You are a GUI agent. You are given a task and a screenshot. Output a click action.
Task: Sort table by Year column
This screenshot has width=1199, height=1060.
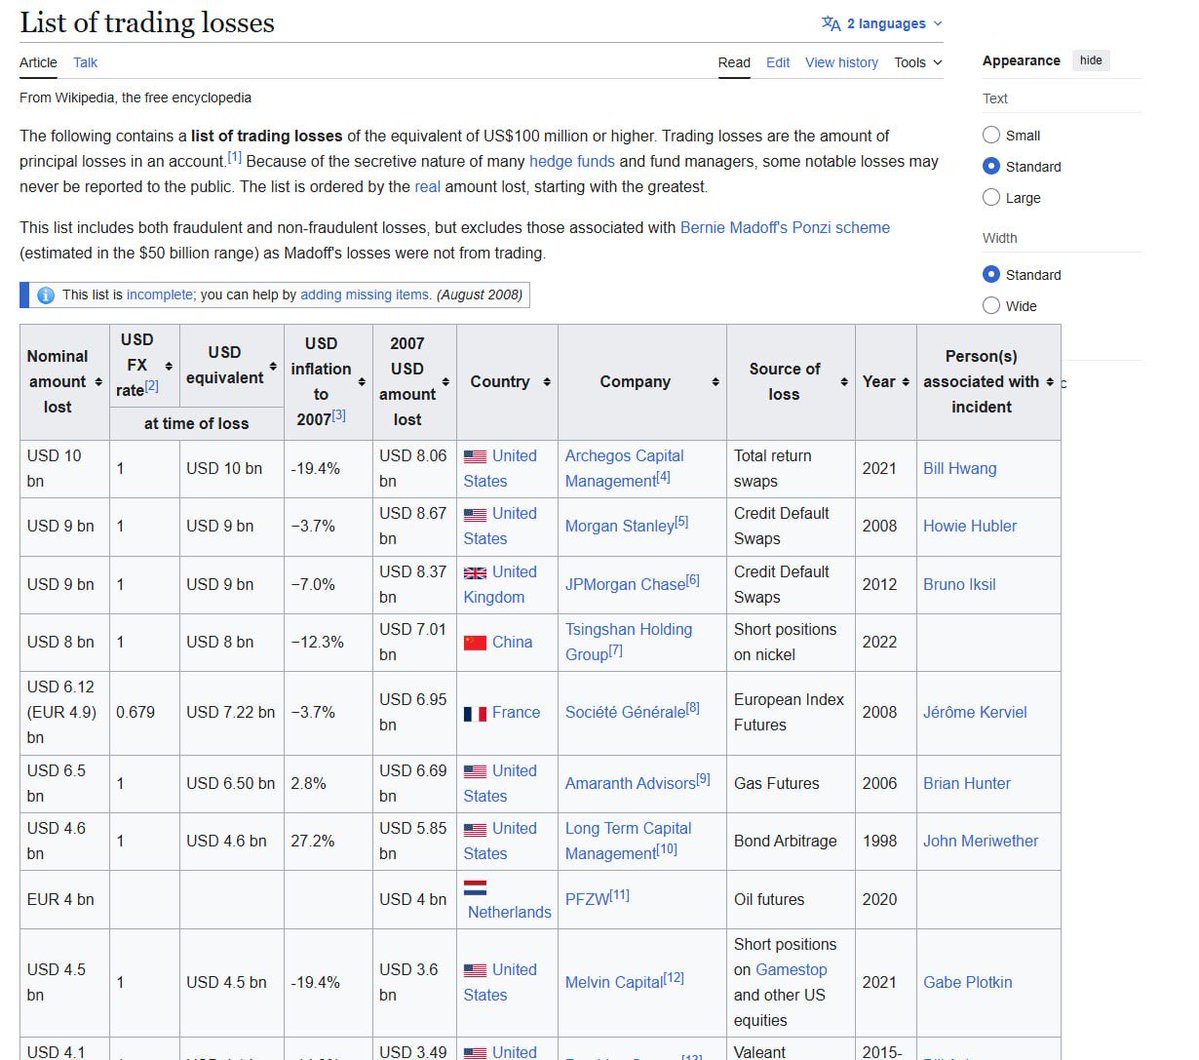click(x=905, y=382)
